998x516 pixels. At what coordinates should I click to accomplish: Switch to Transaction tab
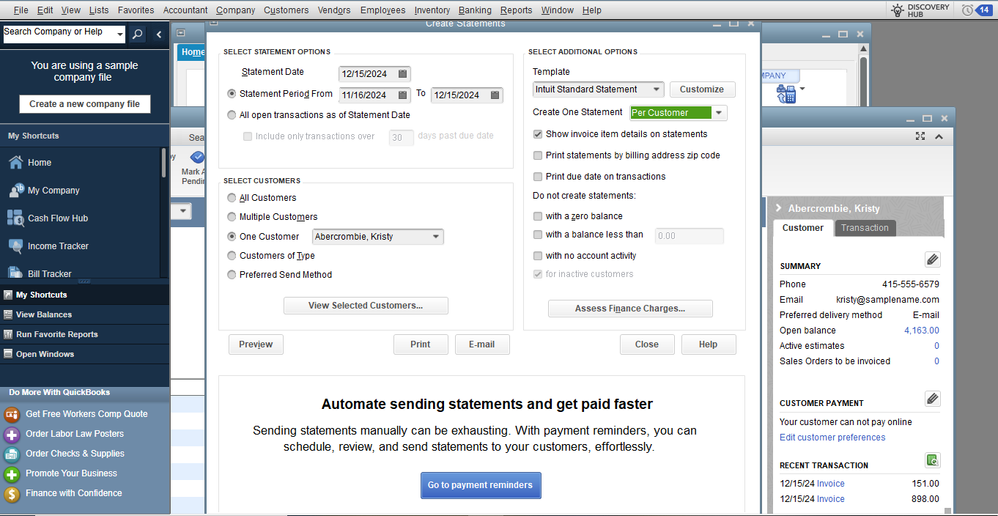[864, 228]
